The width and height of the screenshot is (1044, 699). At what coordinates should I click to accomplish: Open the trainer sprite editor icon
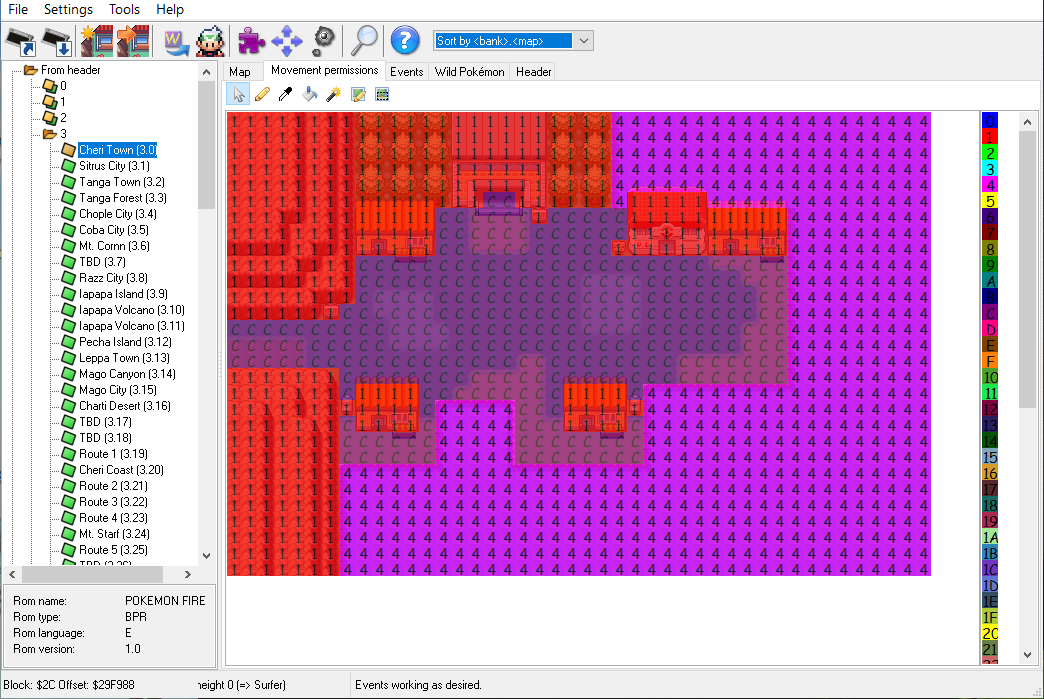210,41
